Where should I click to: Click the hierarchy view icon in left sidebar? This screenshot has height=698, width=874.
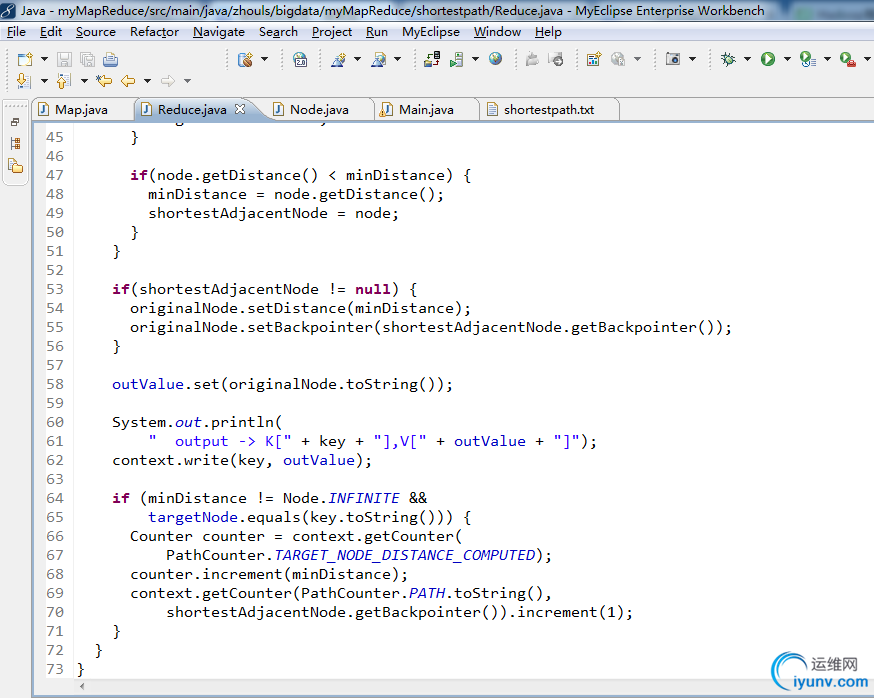(x=16, y=144)
